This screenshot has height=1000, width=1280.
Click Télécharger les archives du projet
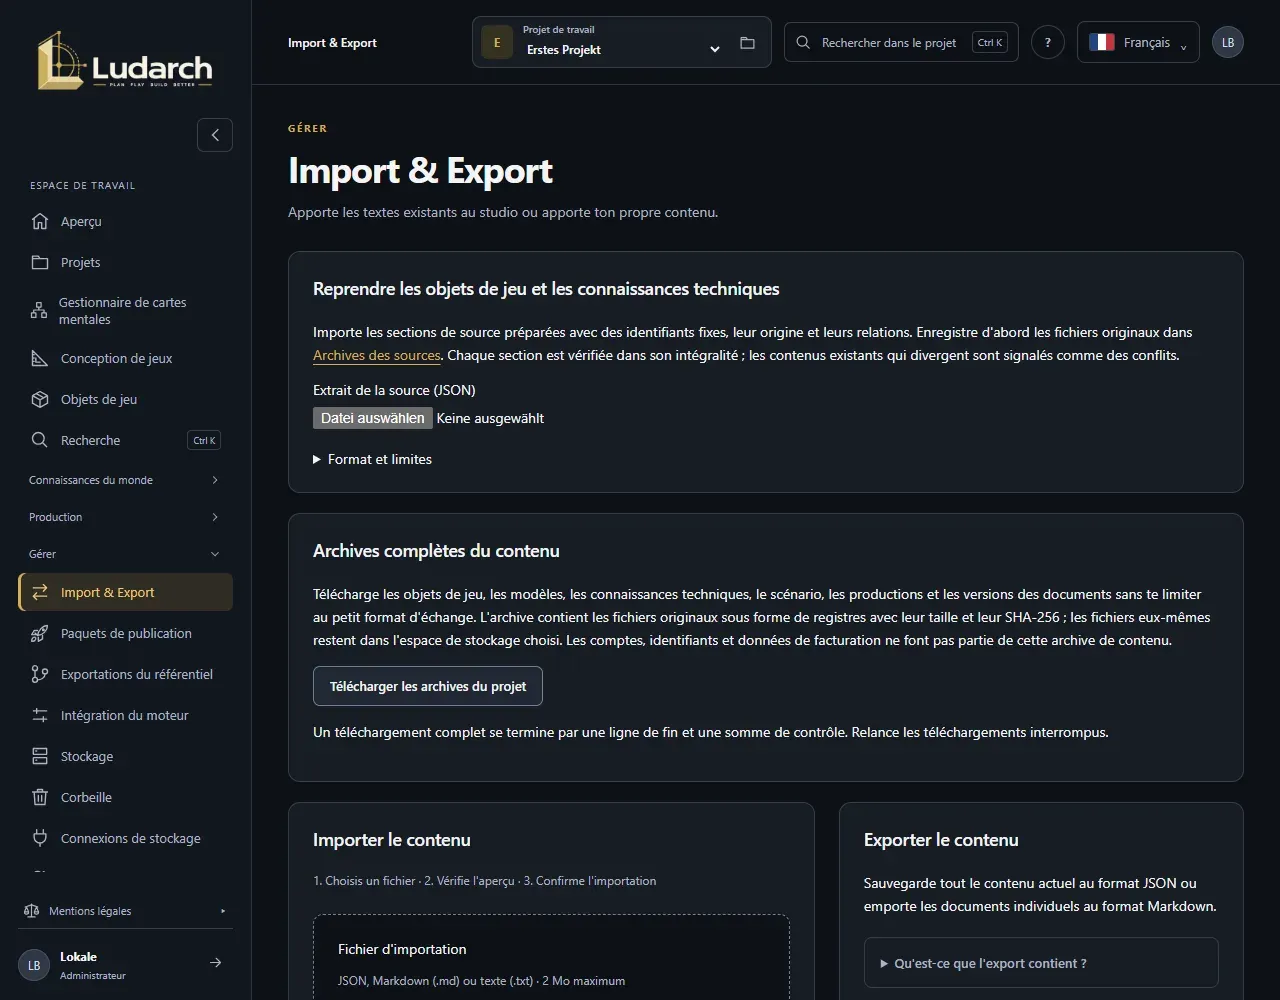(x=428, y=687)
